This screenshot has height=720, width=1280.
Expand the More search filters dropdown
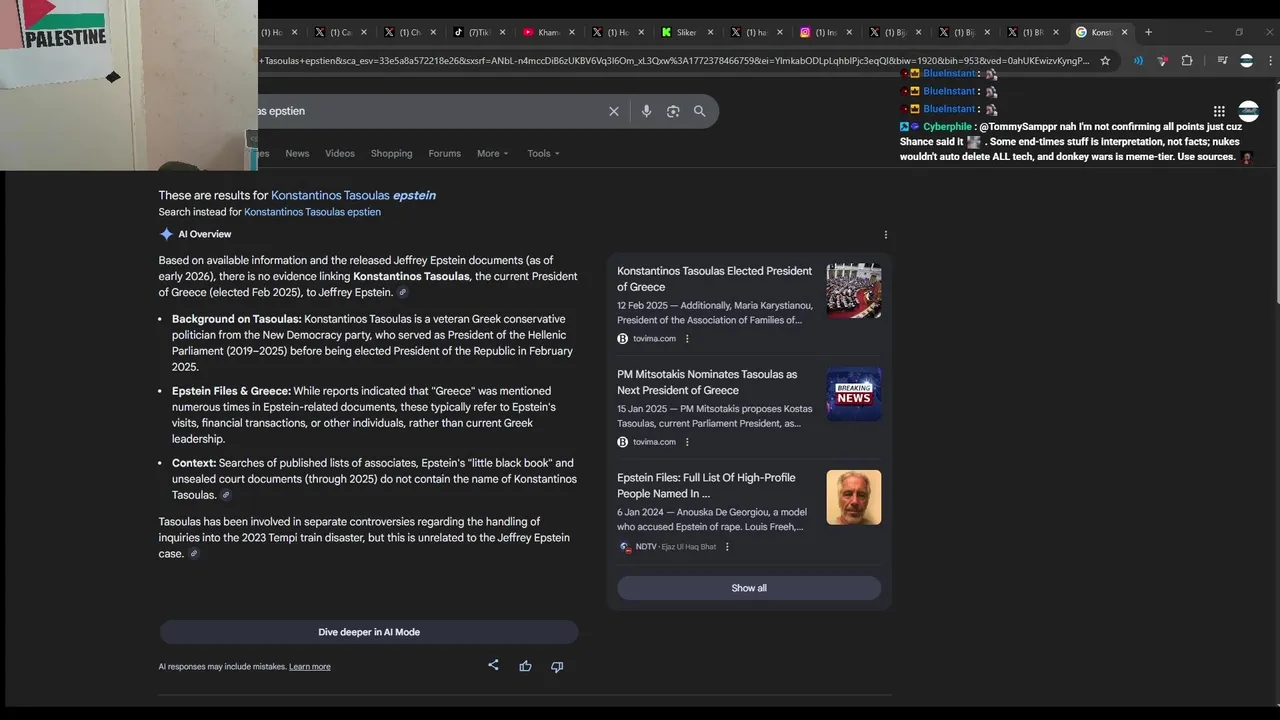493,153
